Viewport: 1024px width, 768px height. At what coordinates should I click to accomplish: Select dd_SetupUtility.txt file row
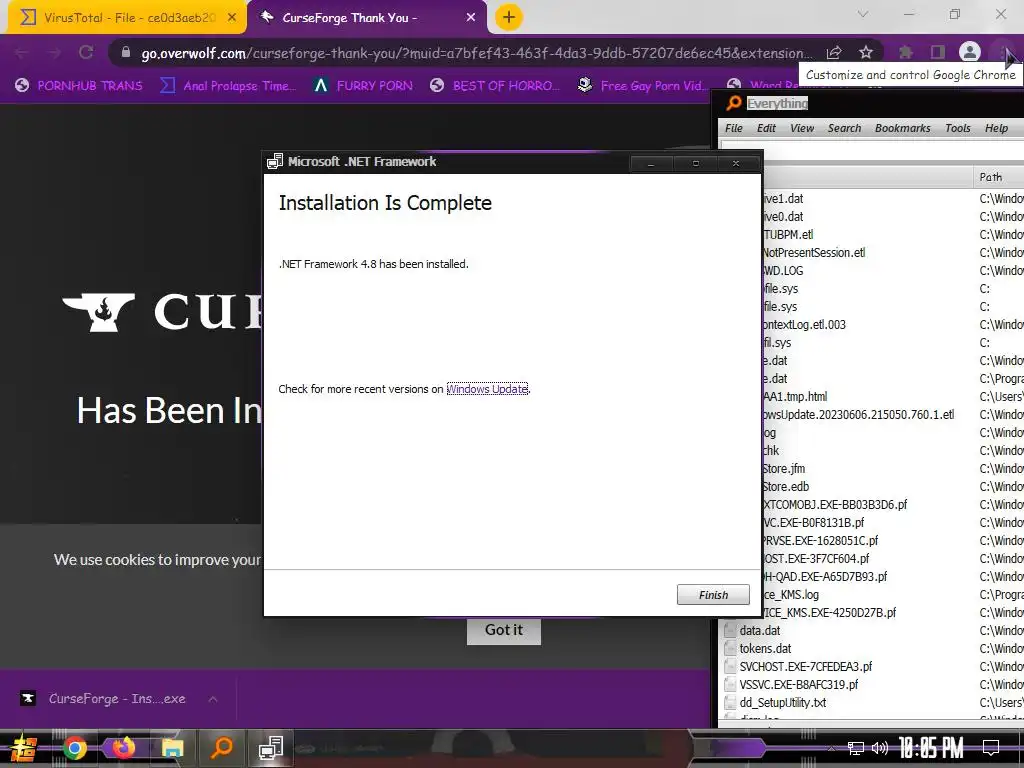pyautogui.click(x=782, y=703)
